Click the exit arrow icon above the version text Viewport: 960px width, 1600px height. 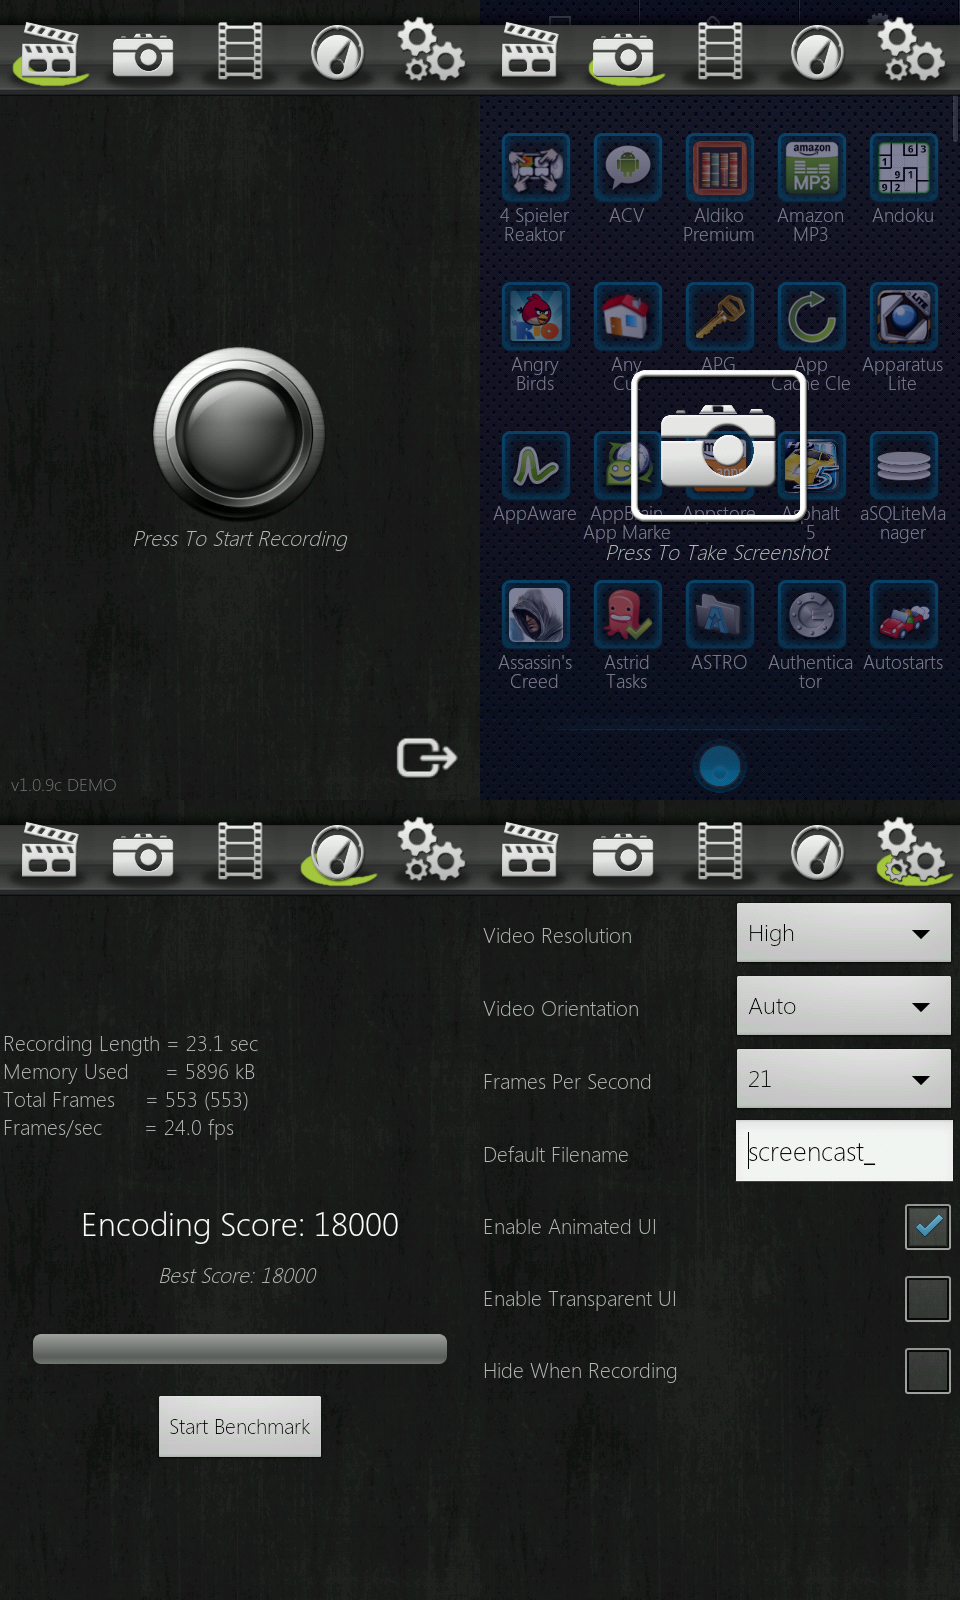click(x=427, y=758)
